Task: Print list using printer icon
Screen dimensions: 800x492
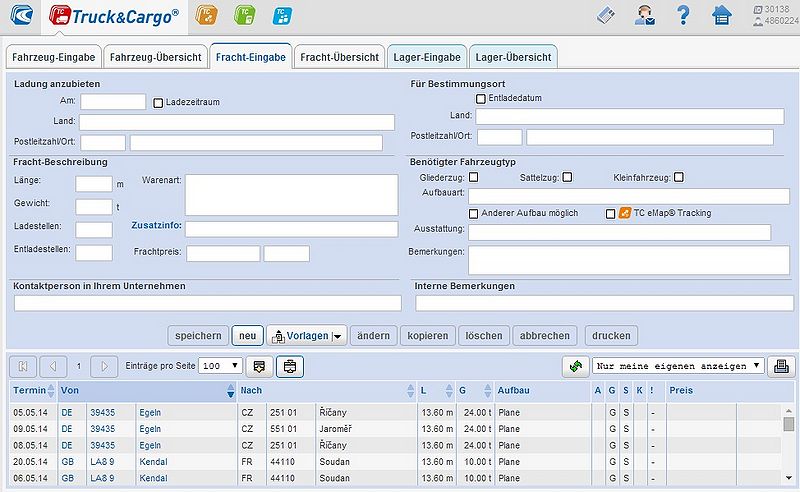Action: click(x=781, y=366)
